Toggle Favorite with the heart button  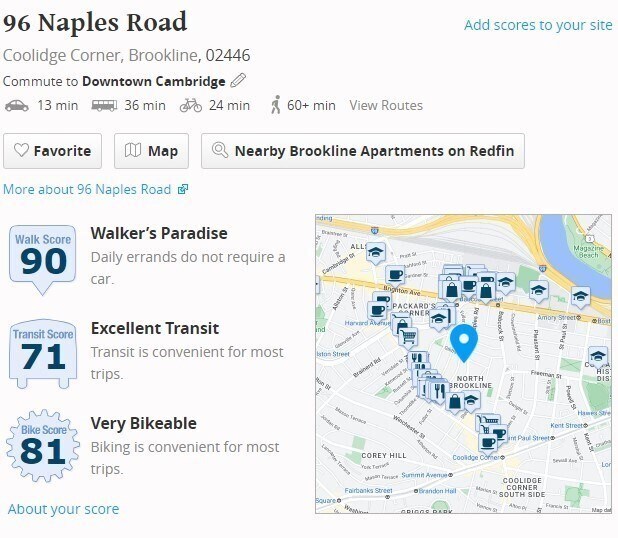pos(52,151)
